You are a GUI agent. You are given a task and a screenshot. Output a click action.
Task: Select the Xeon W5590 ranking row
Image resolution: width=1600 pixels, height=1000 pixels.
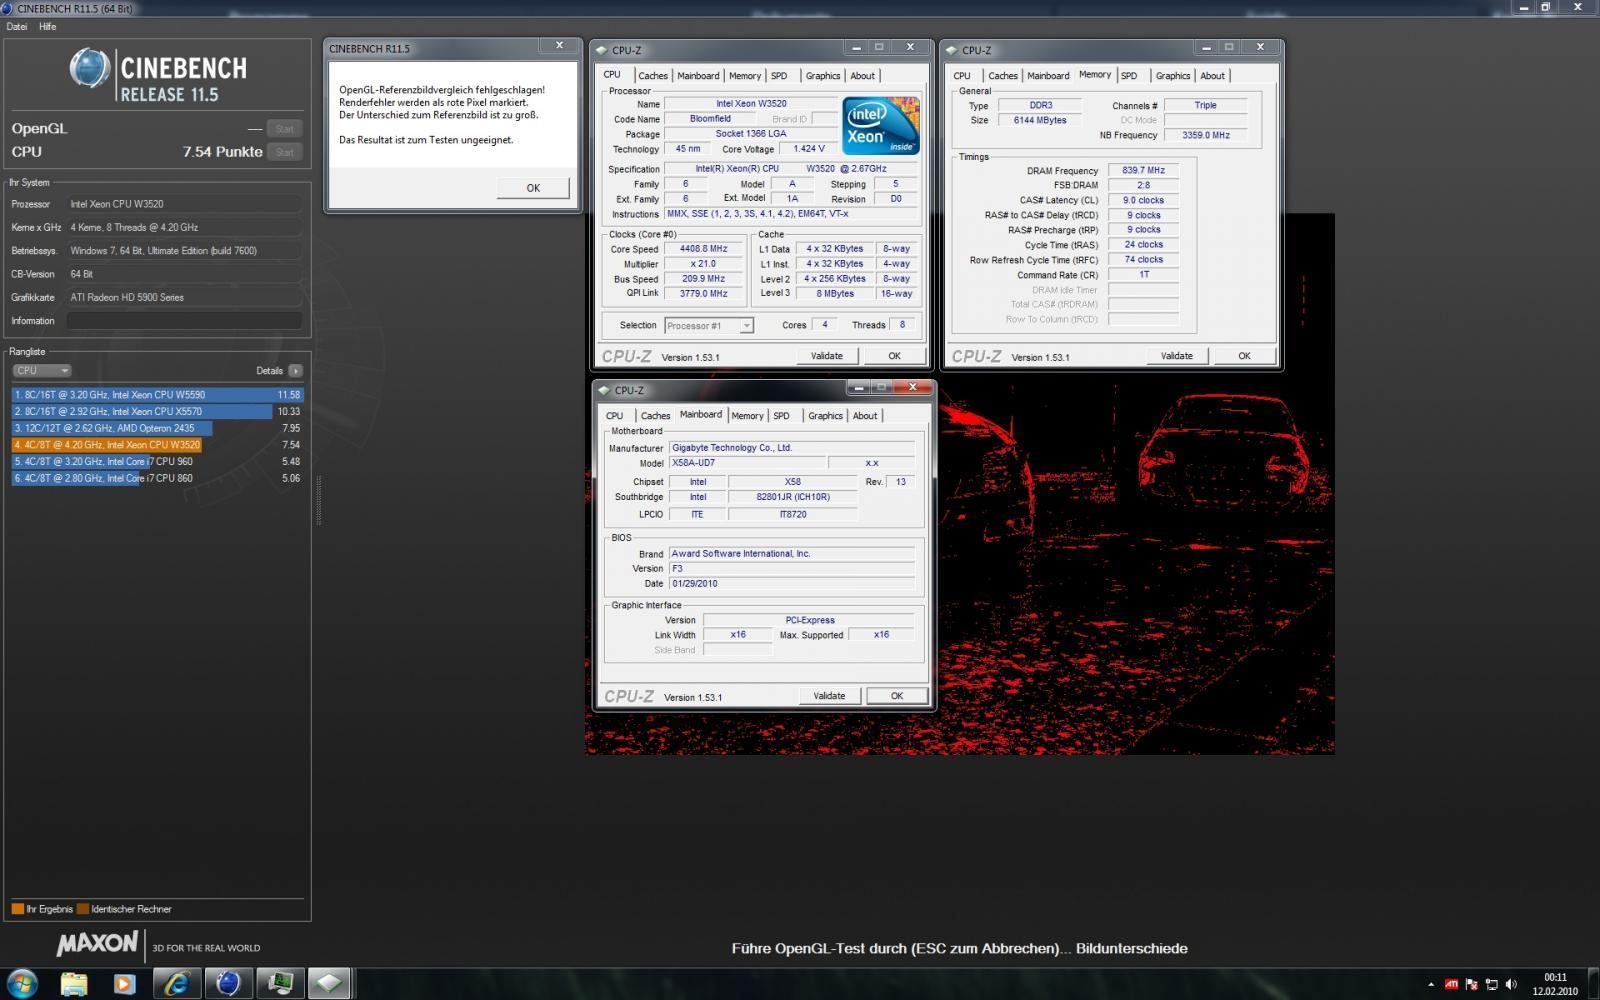tap(157, 395)
